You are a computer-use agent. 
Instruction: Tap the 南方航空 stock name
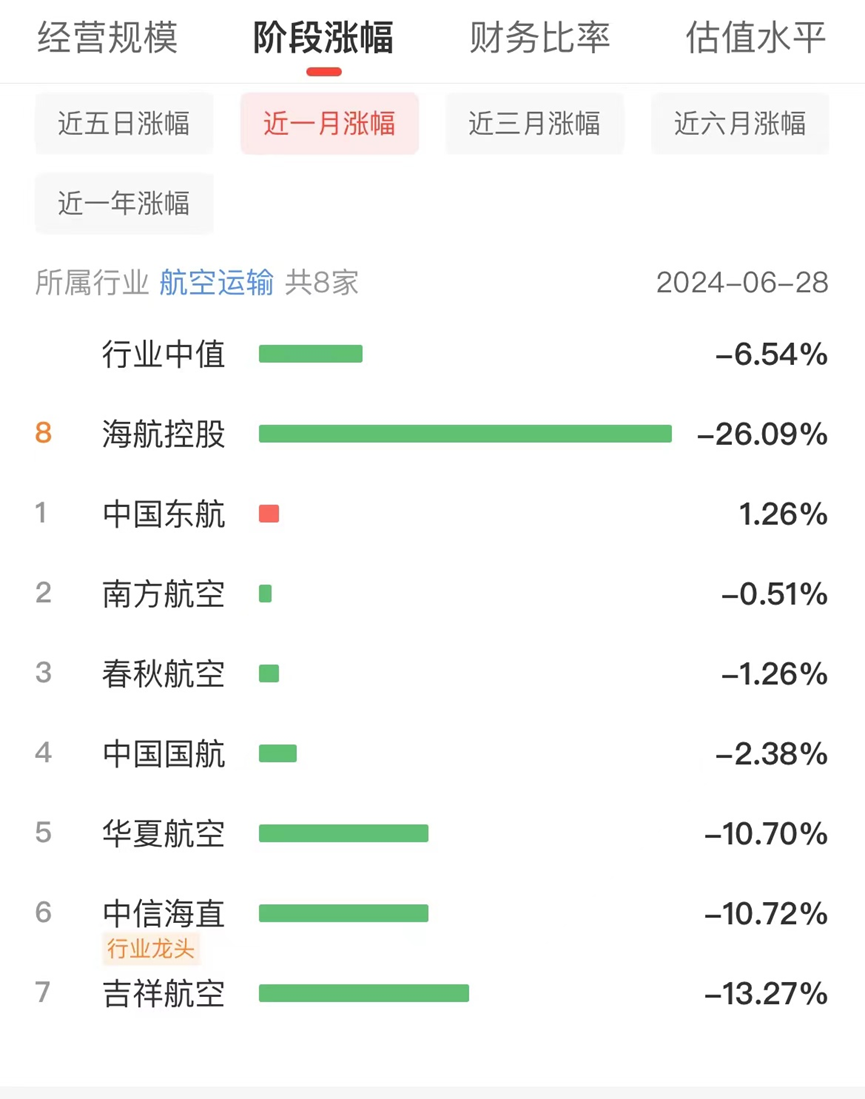tap(164, 594)
